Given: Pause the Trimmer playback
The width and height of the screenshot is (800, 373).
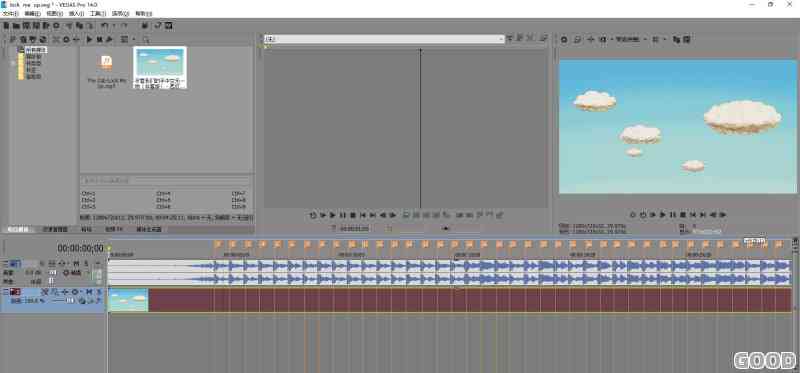Looking at the screenshot, I should pos(342,215).
